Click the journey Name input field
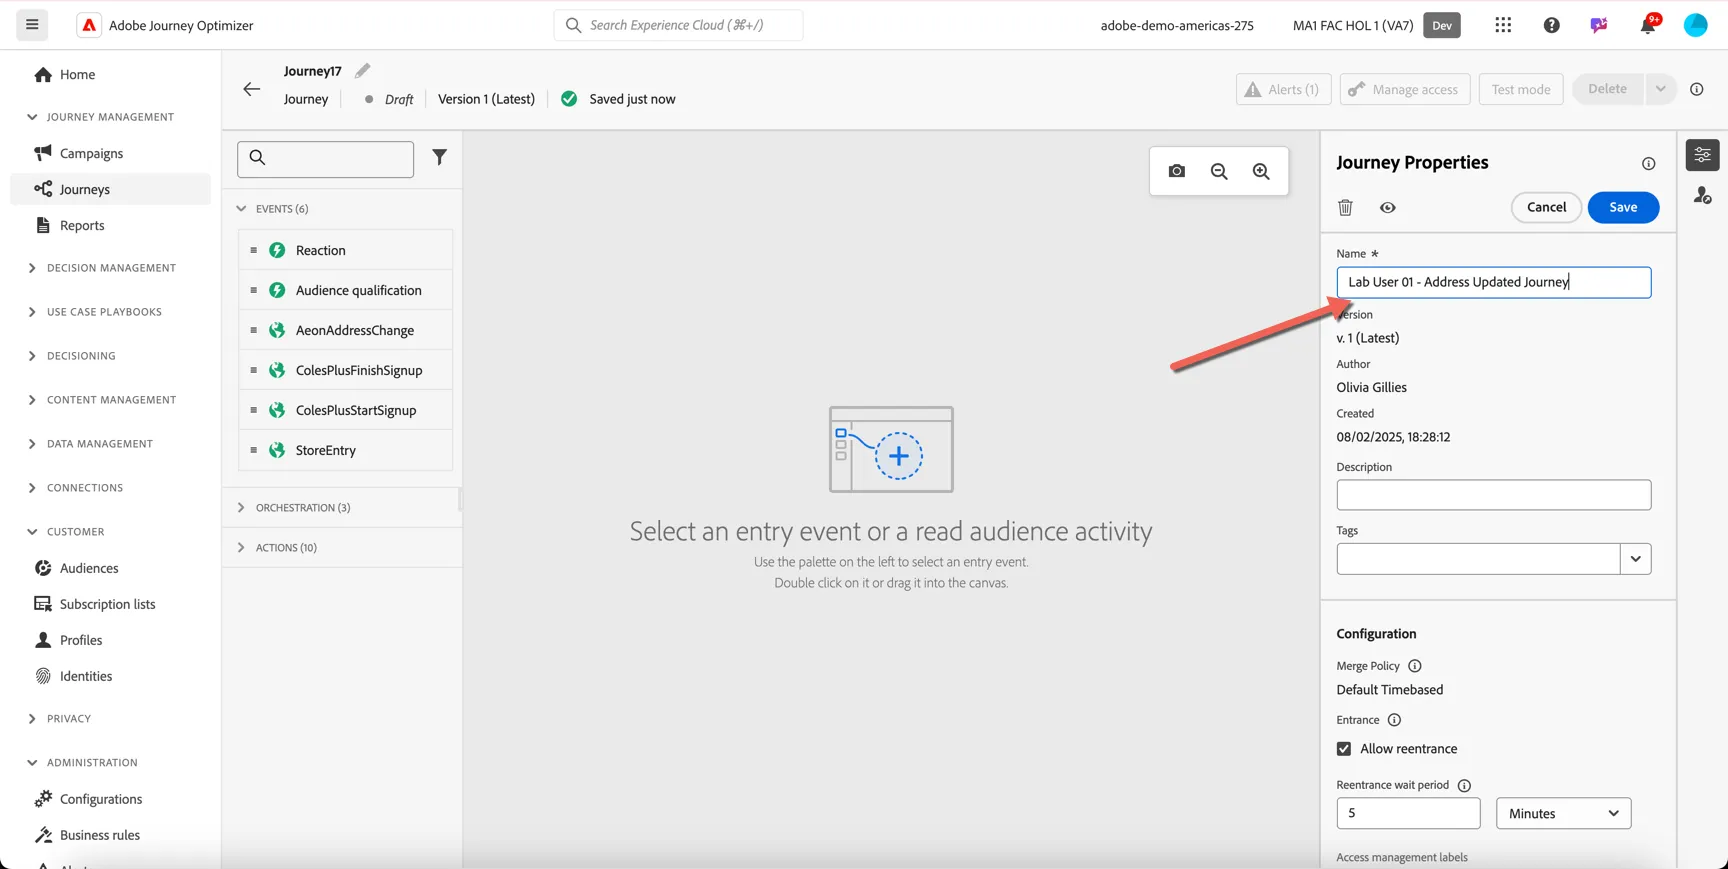 [x=1493, y=282]
